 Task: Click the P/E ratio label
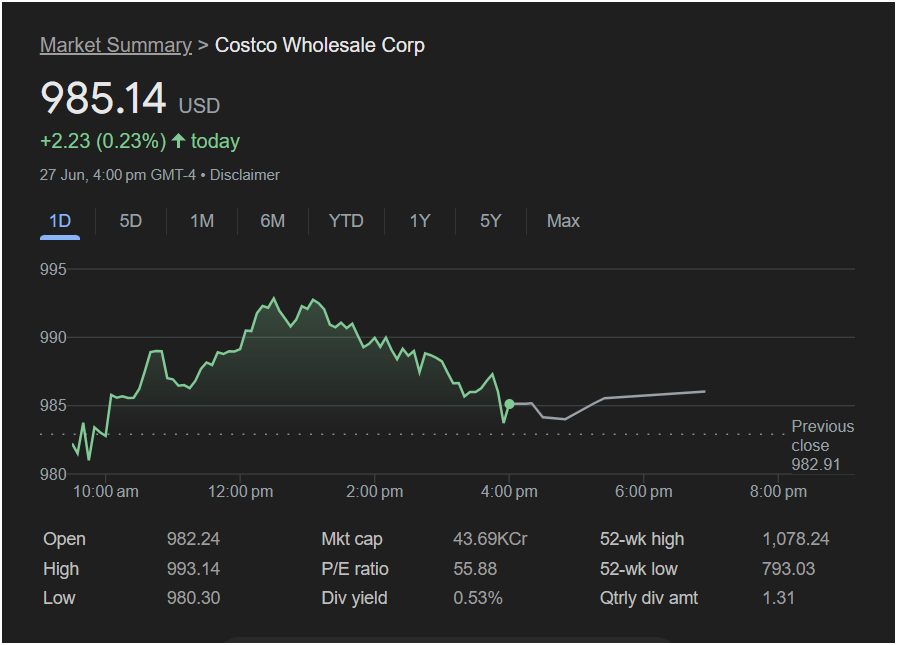(x=355, y=569)
